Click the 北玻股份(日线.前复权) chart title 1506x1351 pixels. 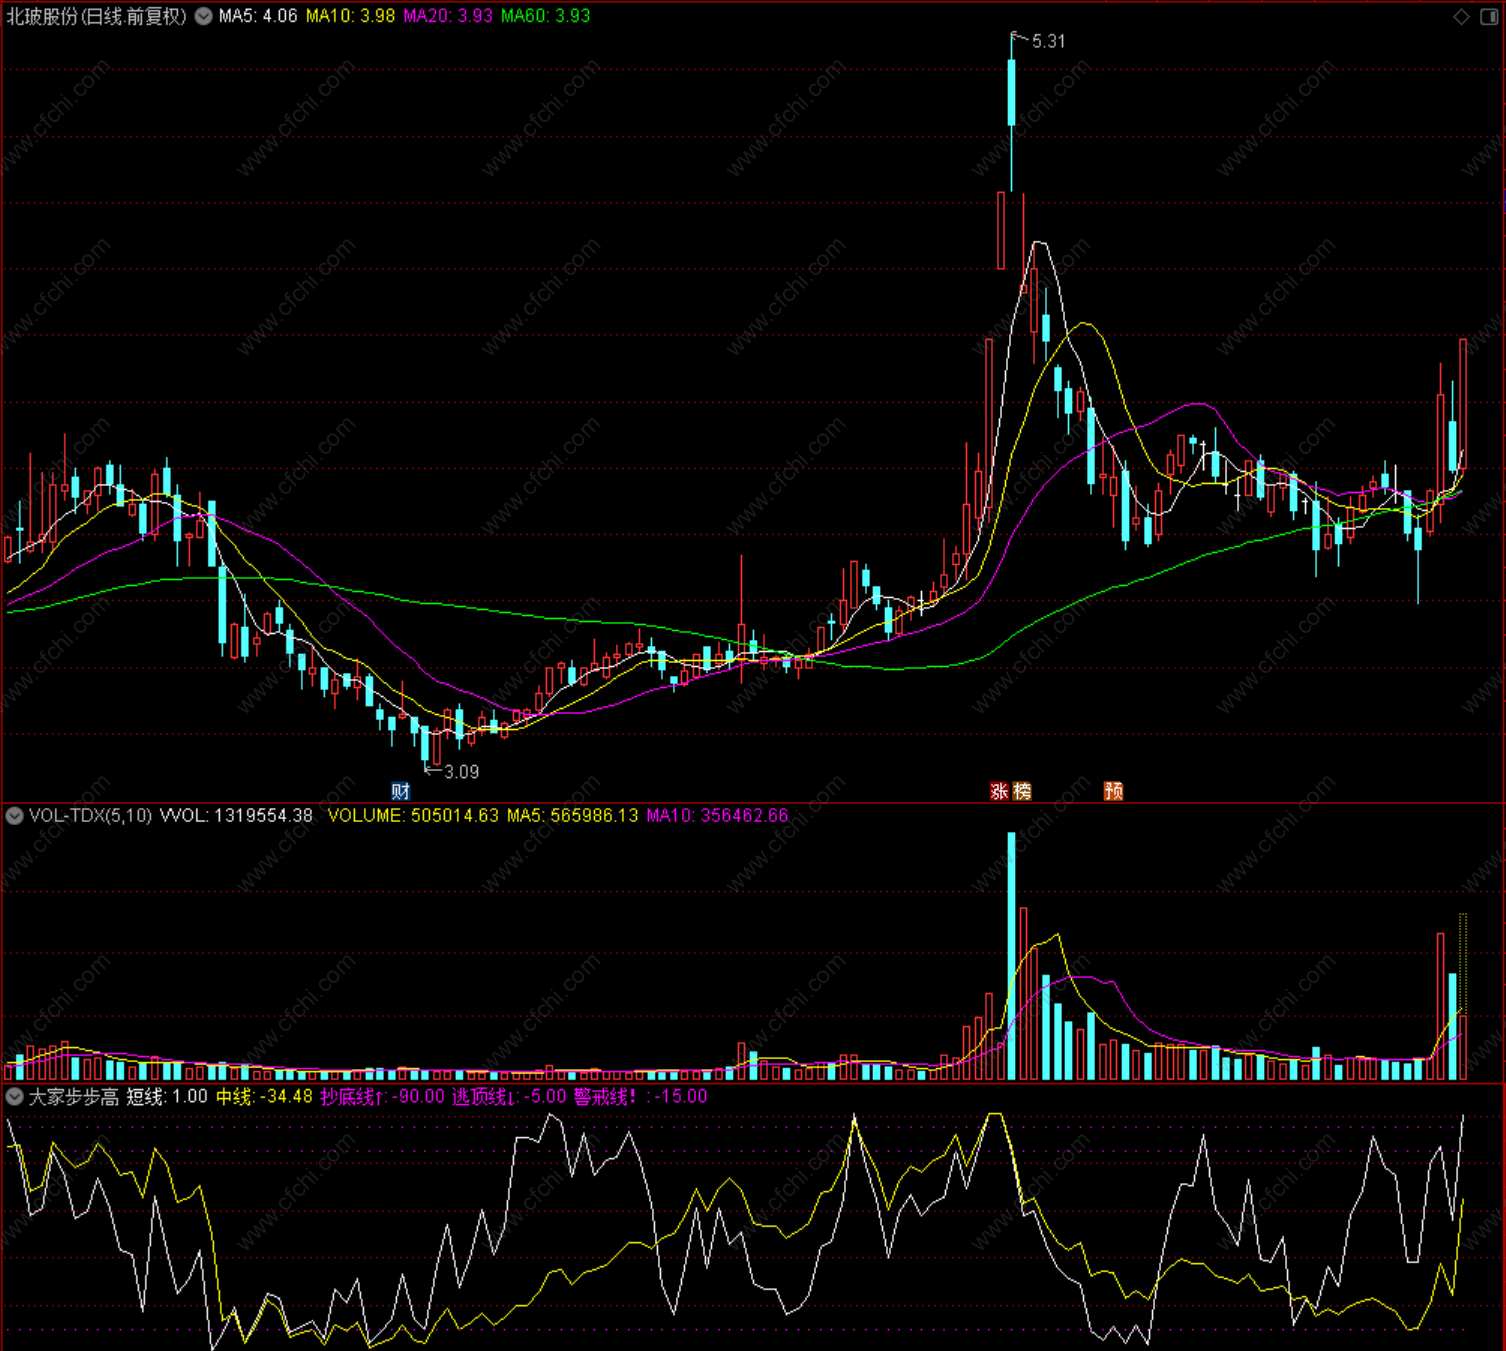tap(96, 16)
